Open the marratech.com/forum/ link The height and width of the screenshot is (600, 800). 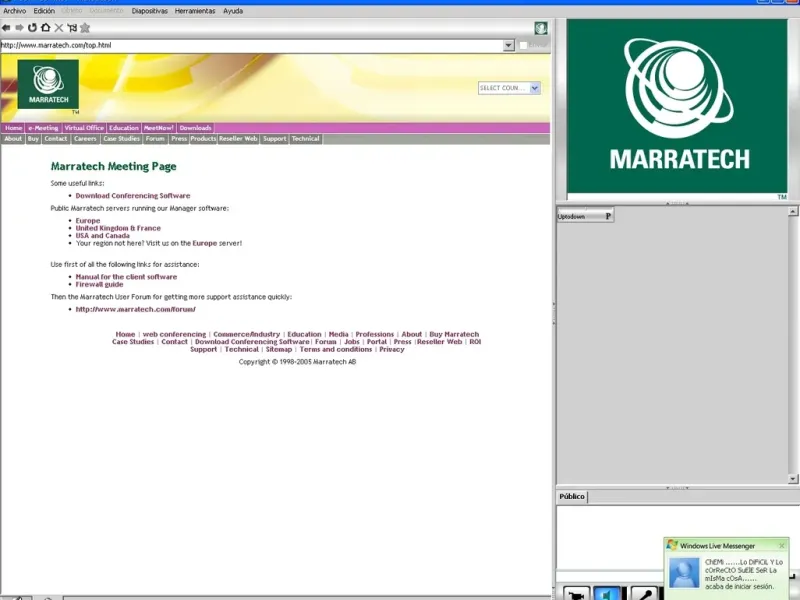[136, 309]
